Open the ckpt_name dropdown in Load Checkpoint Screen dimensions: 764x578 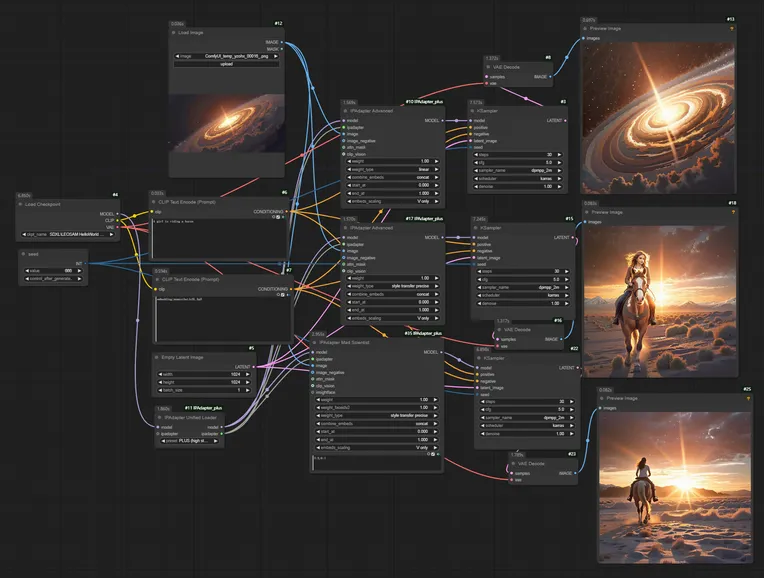pos(68,235)
